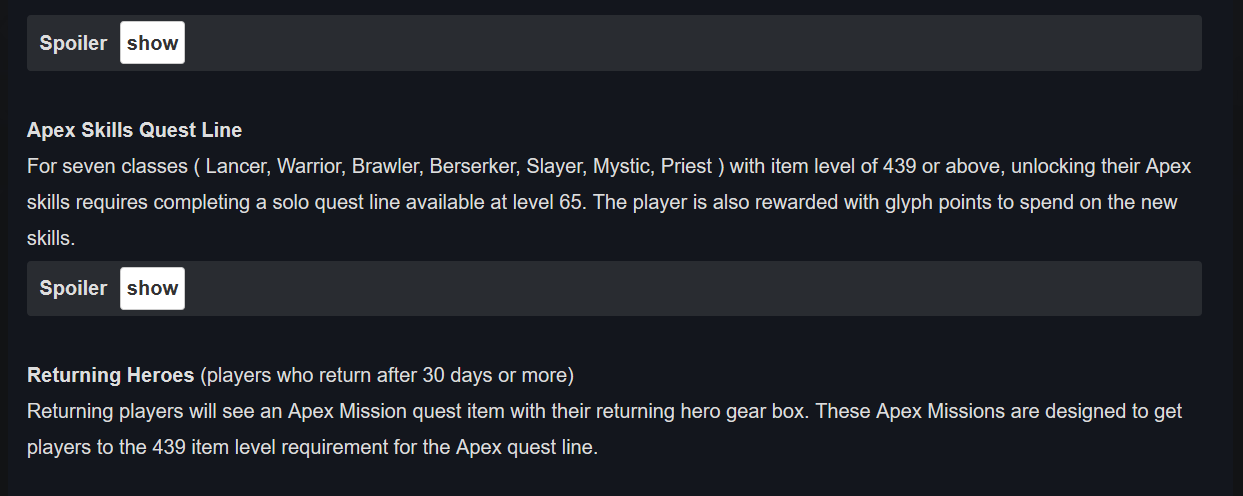This screenshot has height=496, width=1243.
Task: Click the empty area of the topmost spoiler bar
Action: 690,43
